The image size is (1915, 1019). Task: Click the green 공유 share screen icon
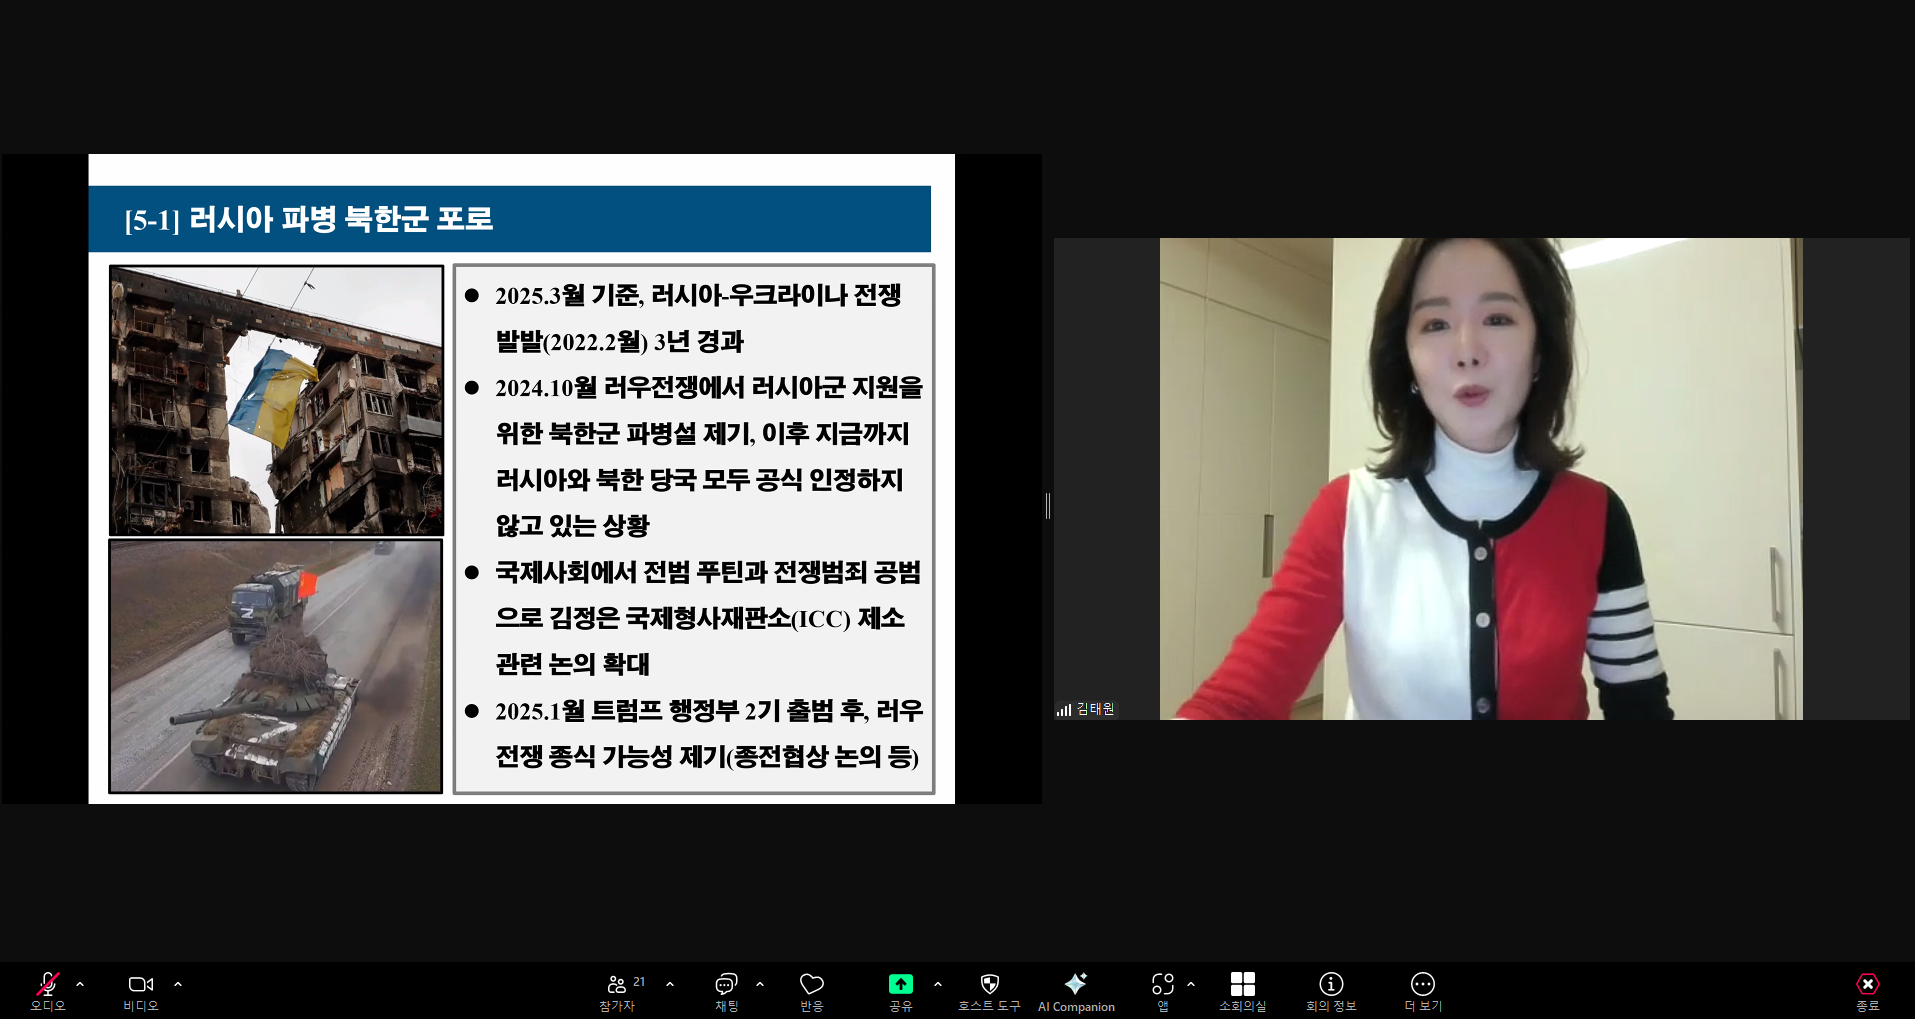[x=901, y=984]
